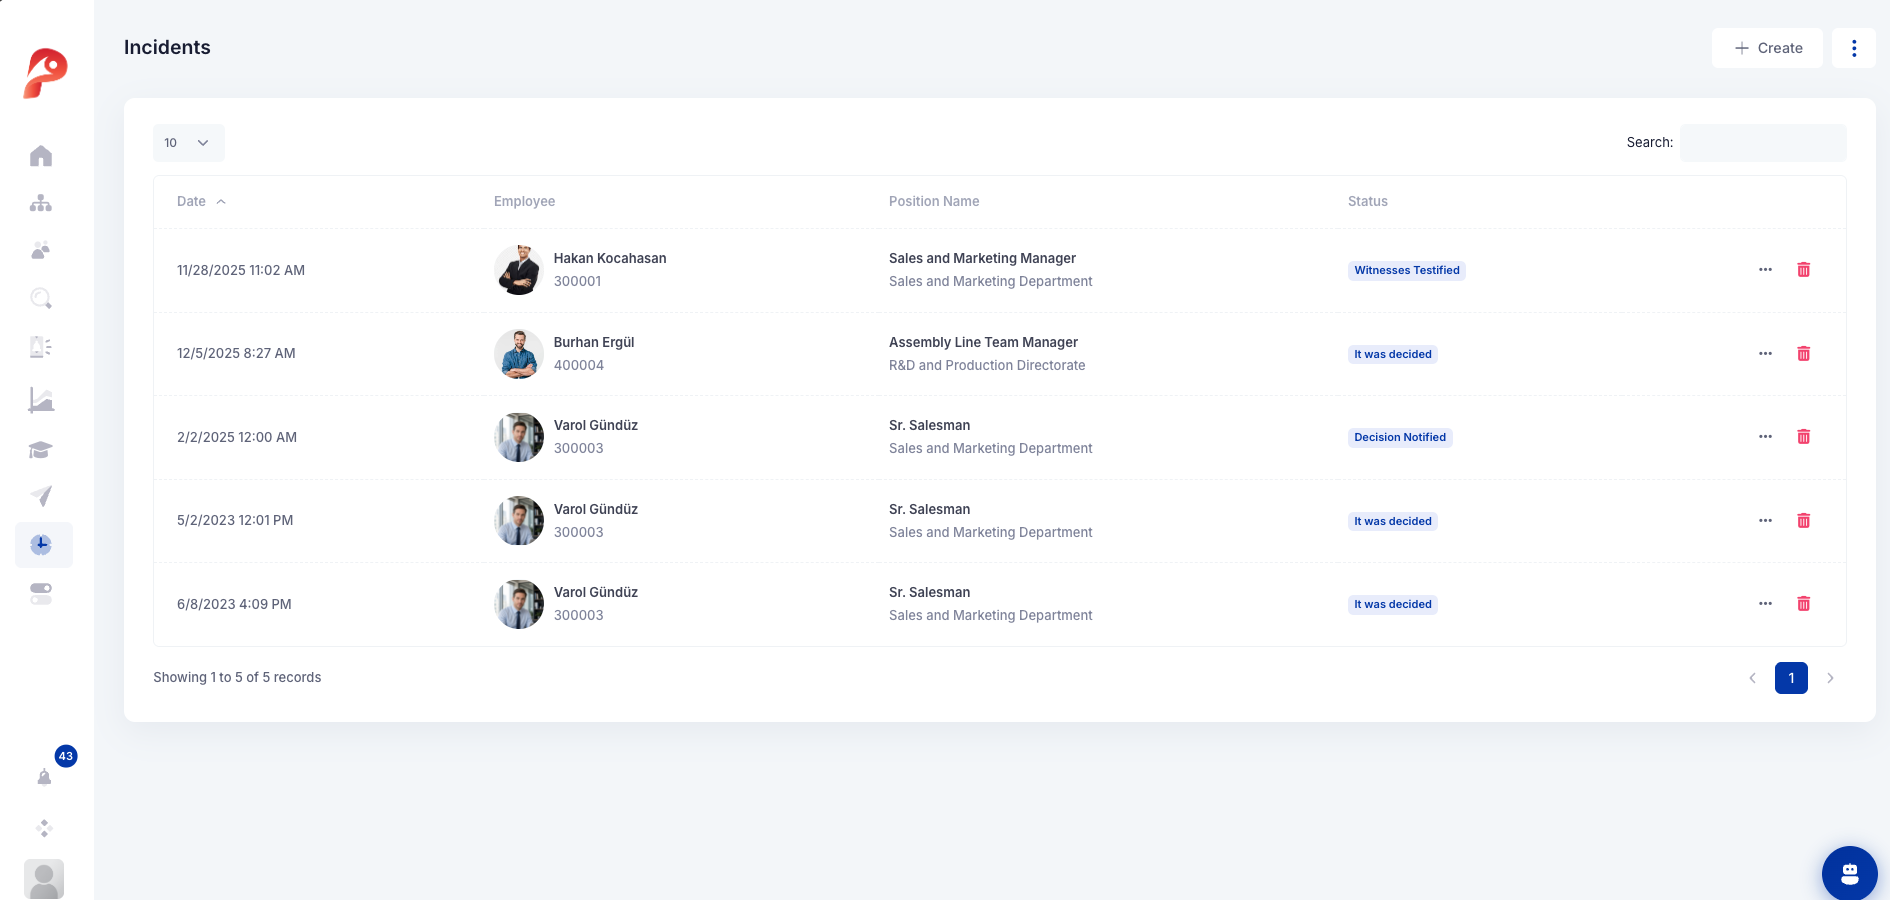
Task: Open the employees group sidebar icon
Action: (x=41, y=250)
